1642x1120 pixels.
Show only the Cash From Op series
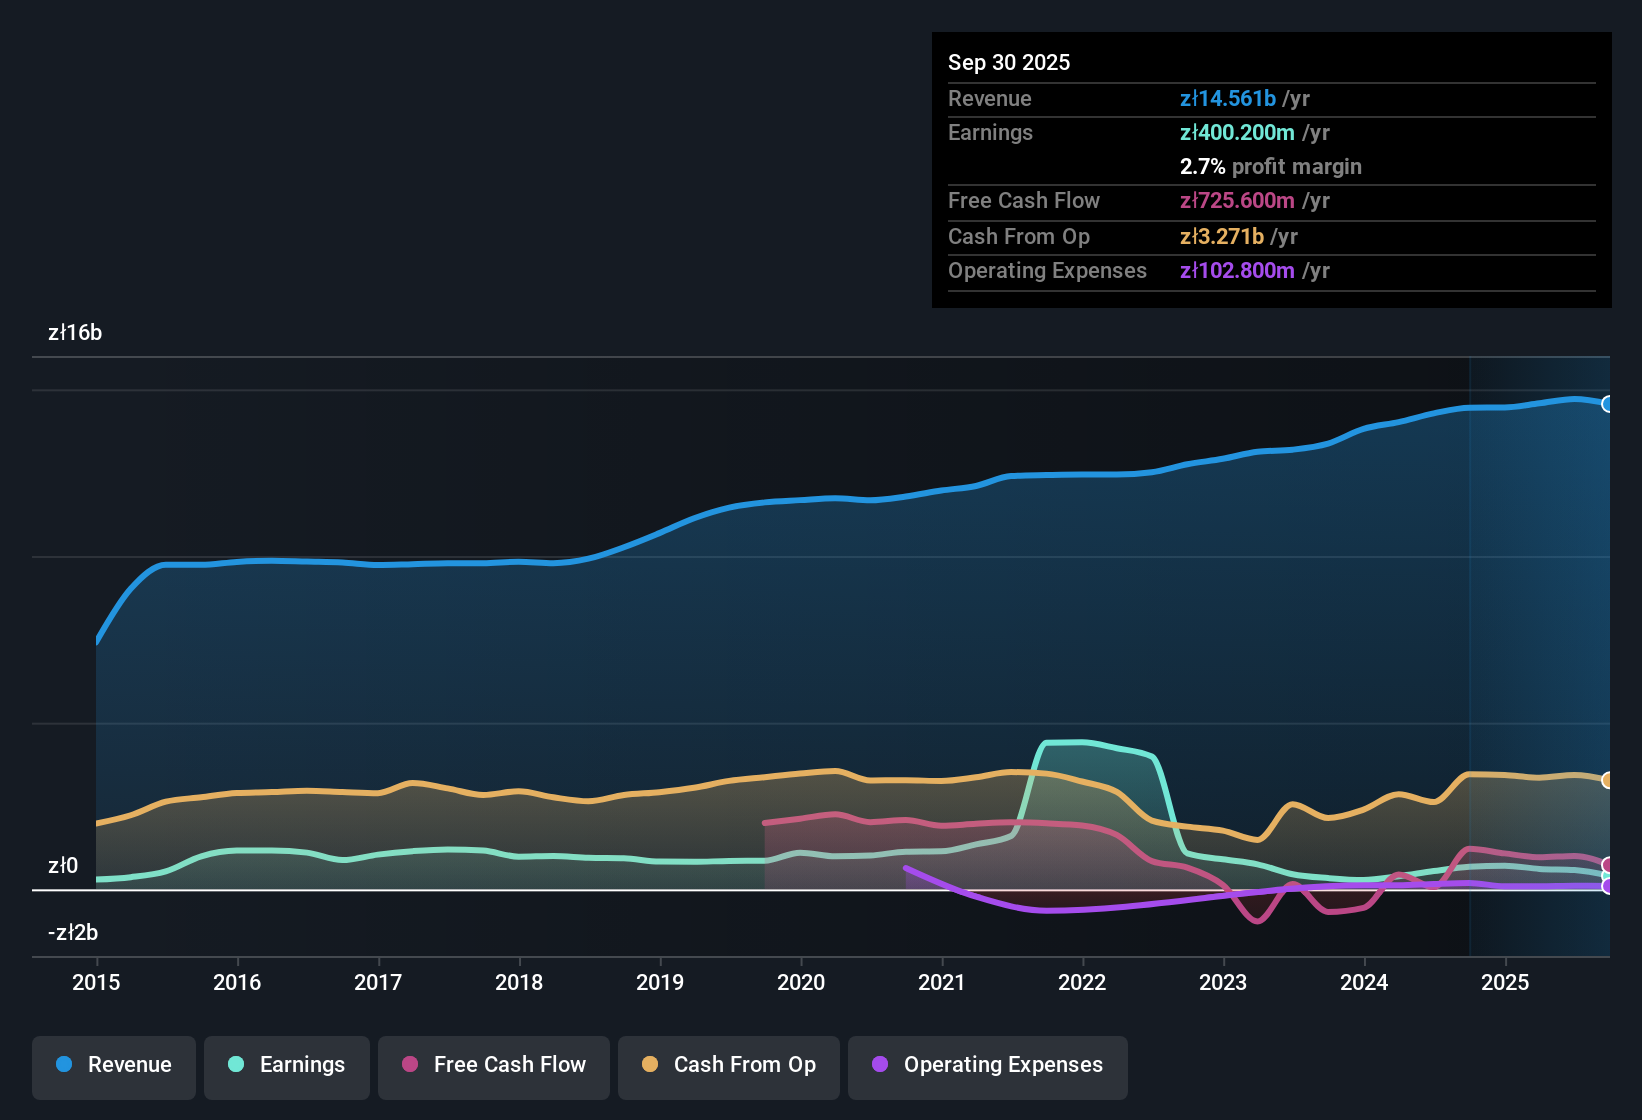tap(728, 1065)
